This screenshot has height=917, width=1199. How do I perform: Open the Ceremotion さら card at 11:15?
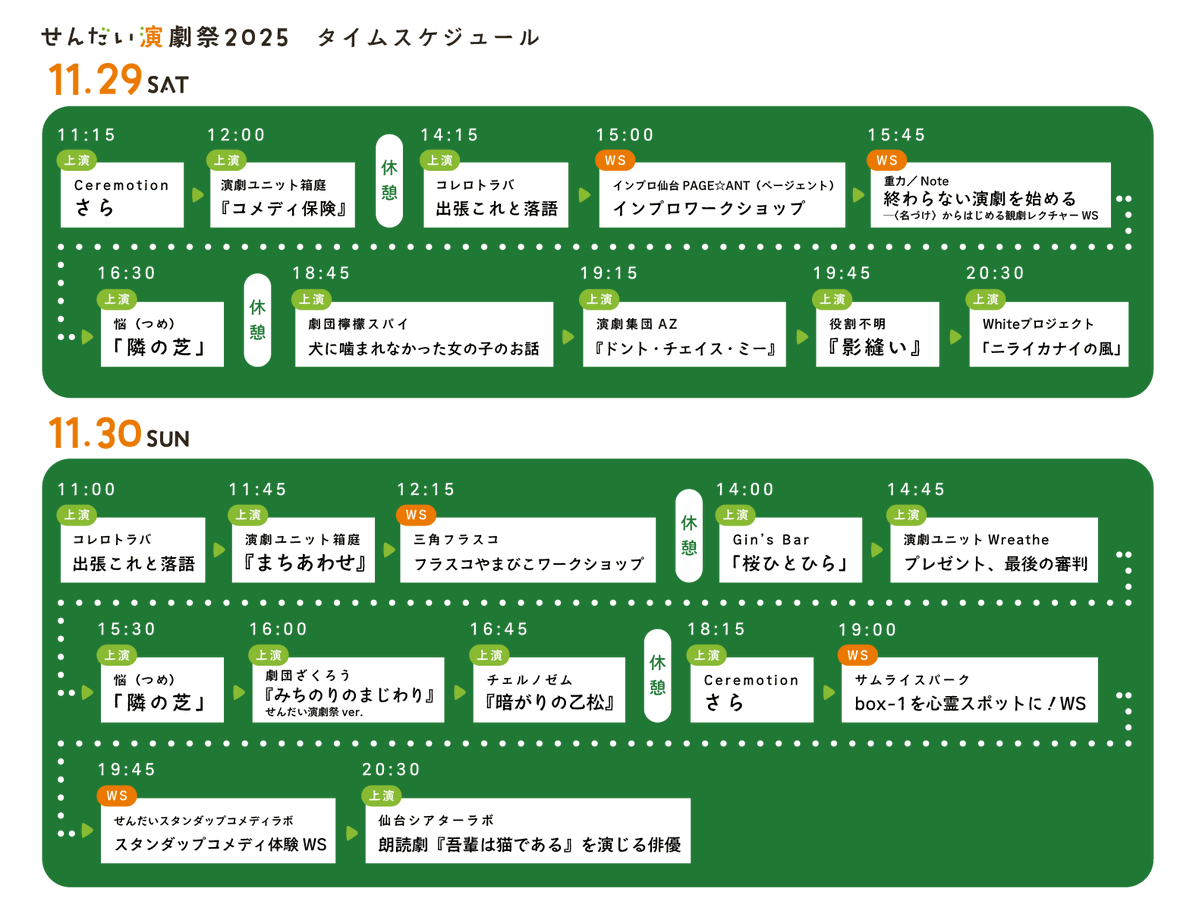tap(122, 195)
